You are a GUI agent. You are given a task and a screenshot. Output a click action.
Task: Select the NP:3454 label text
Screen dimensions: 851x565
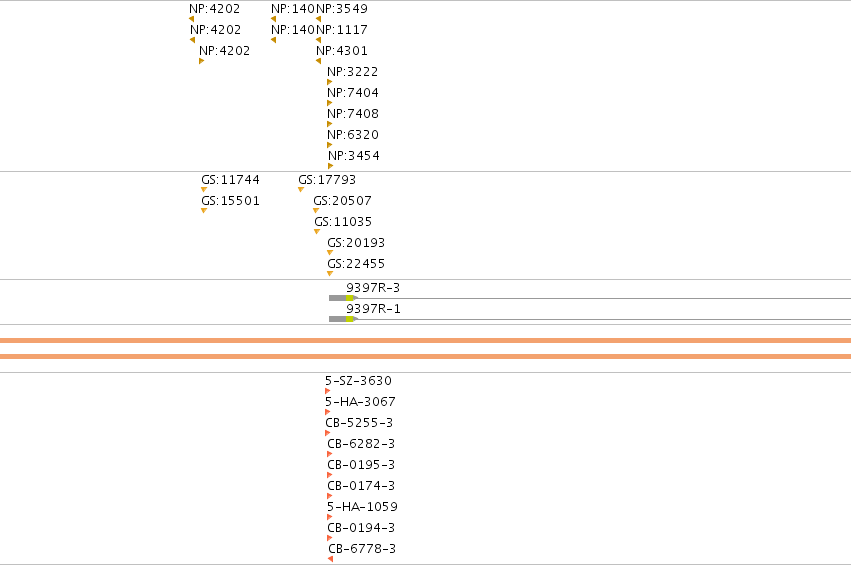coord(354,156)
